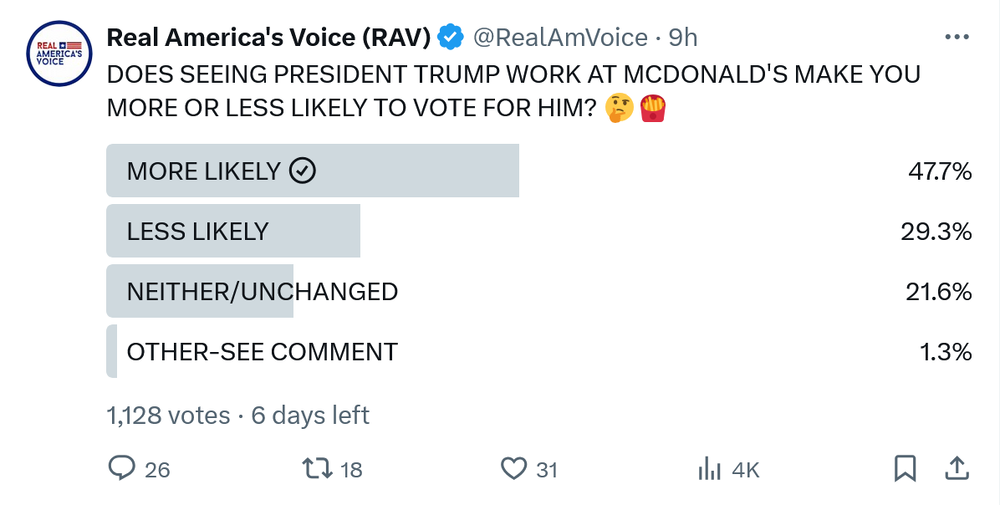Click the share upload icon
This screenshot has height=505, width=1000.
tap(956, 468)
